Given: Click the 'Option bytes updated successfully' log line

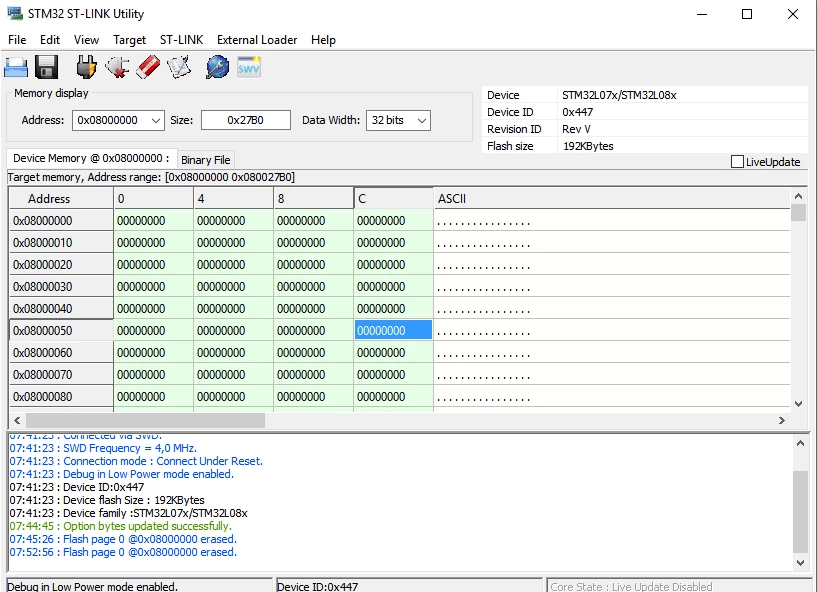Looking at the screenshot, I should pyautogui.click(x=121, y=526).
